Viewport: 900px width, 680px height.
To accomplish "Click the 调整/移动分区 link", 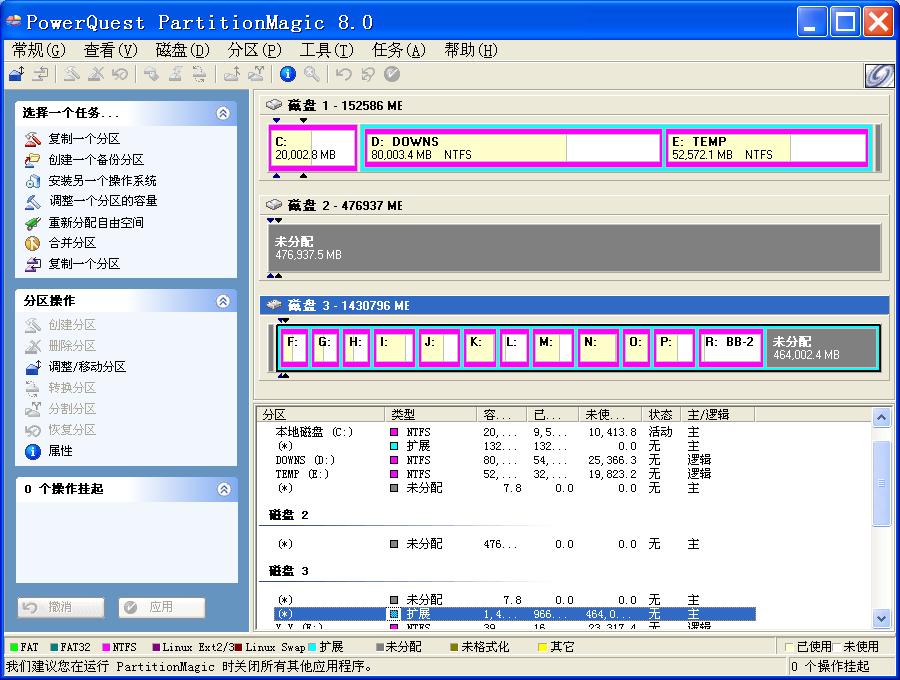I will pos(87,367).
